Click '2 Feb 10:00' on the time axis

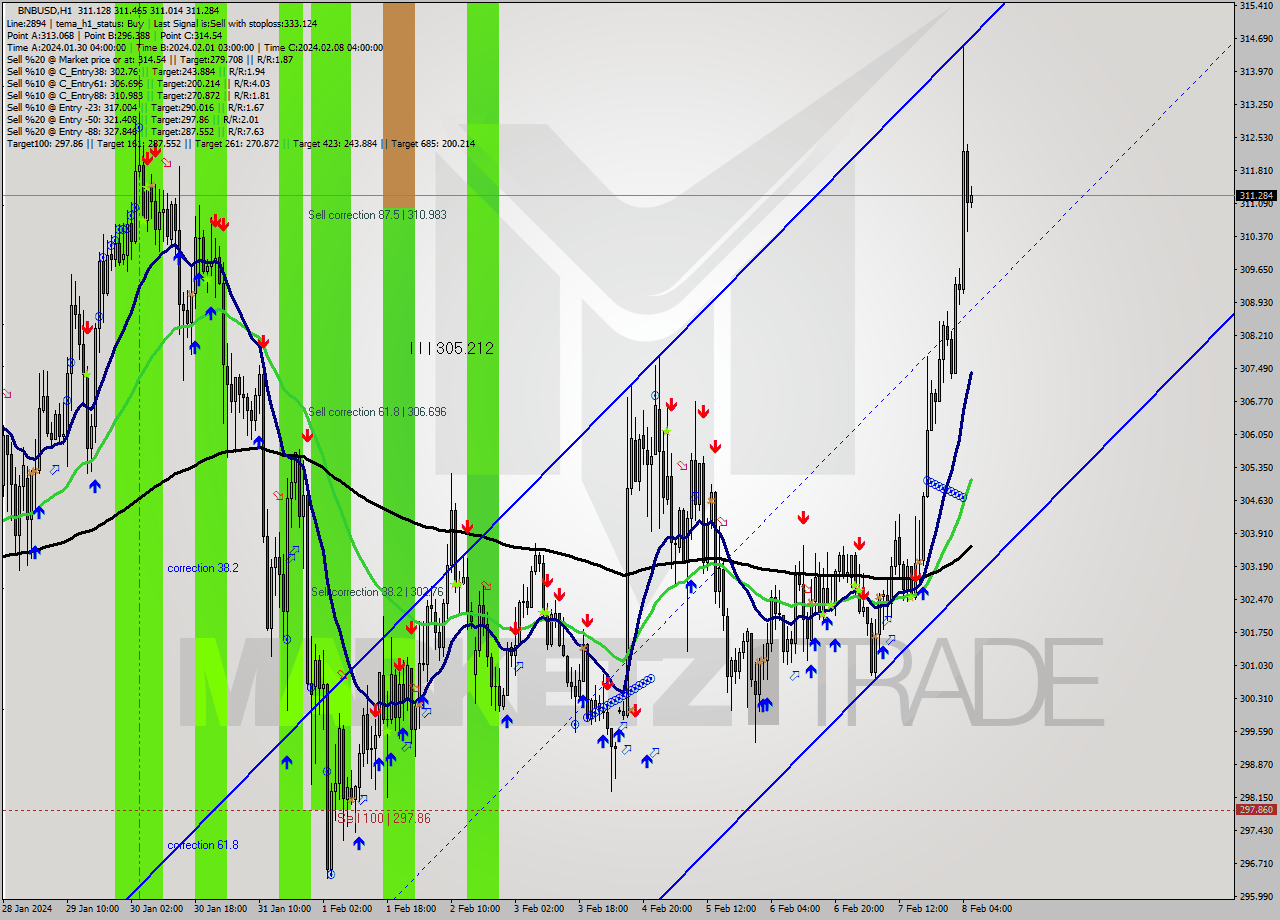click(474, 909)
